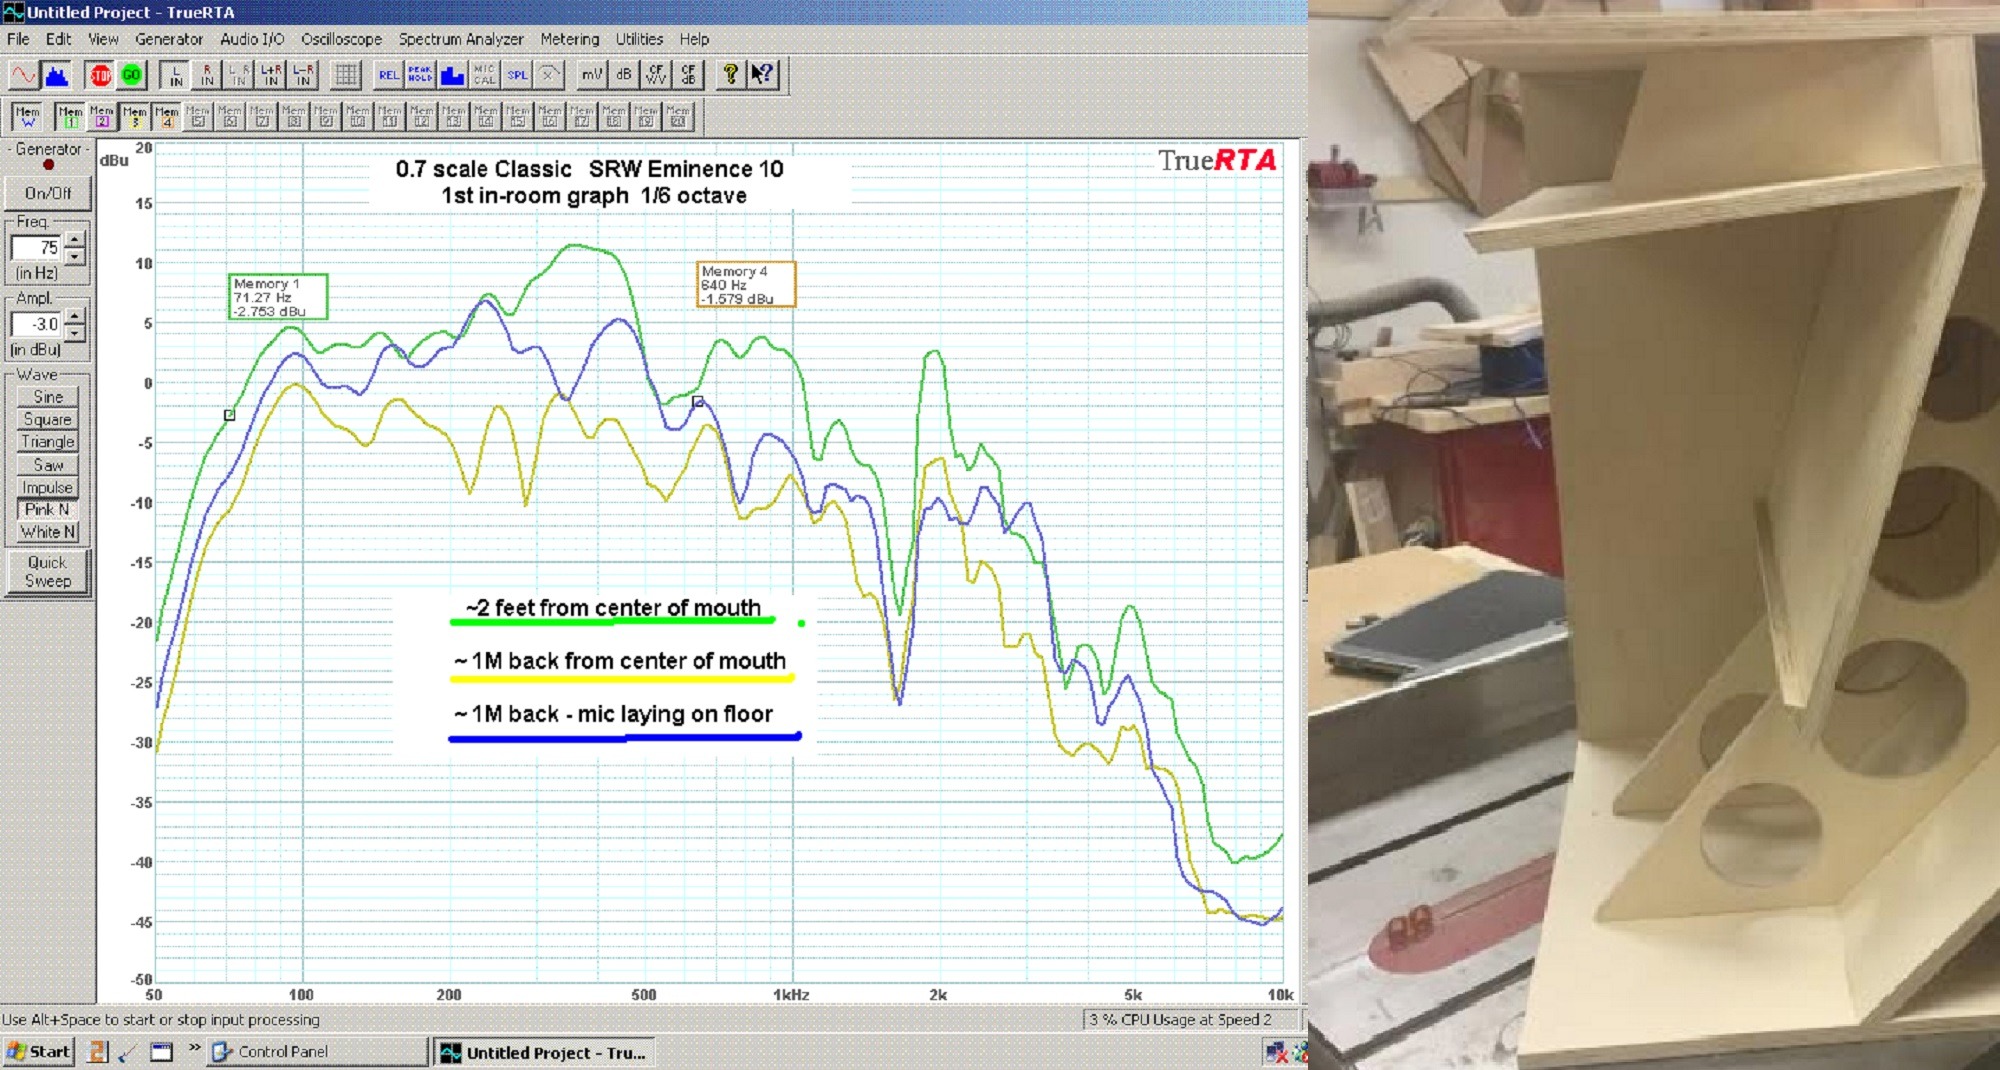
Task: Select the Square waveform option
Action: point(47,420)
